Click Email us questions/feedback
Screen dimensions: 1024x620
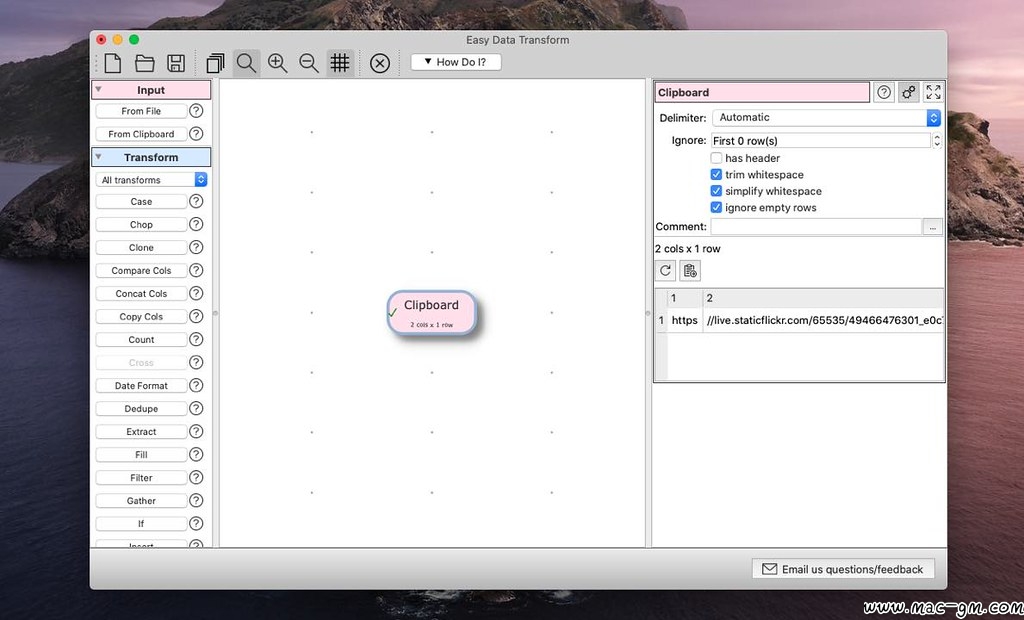pos(842,569)
